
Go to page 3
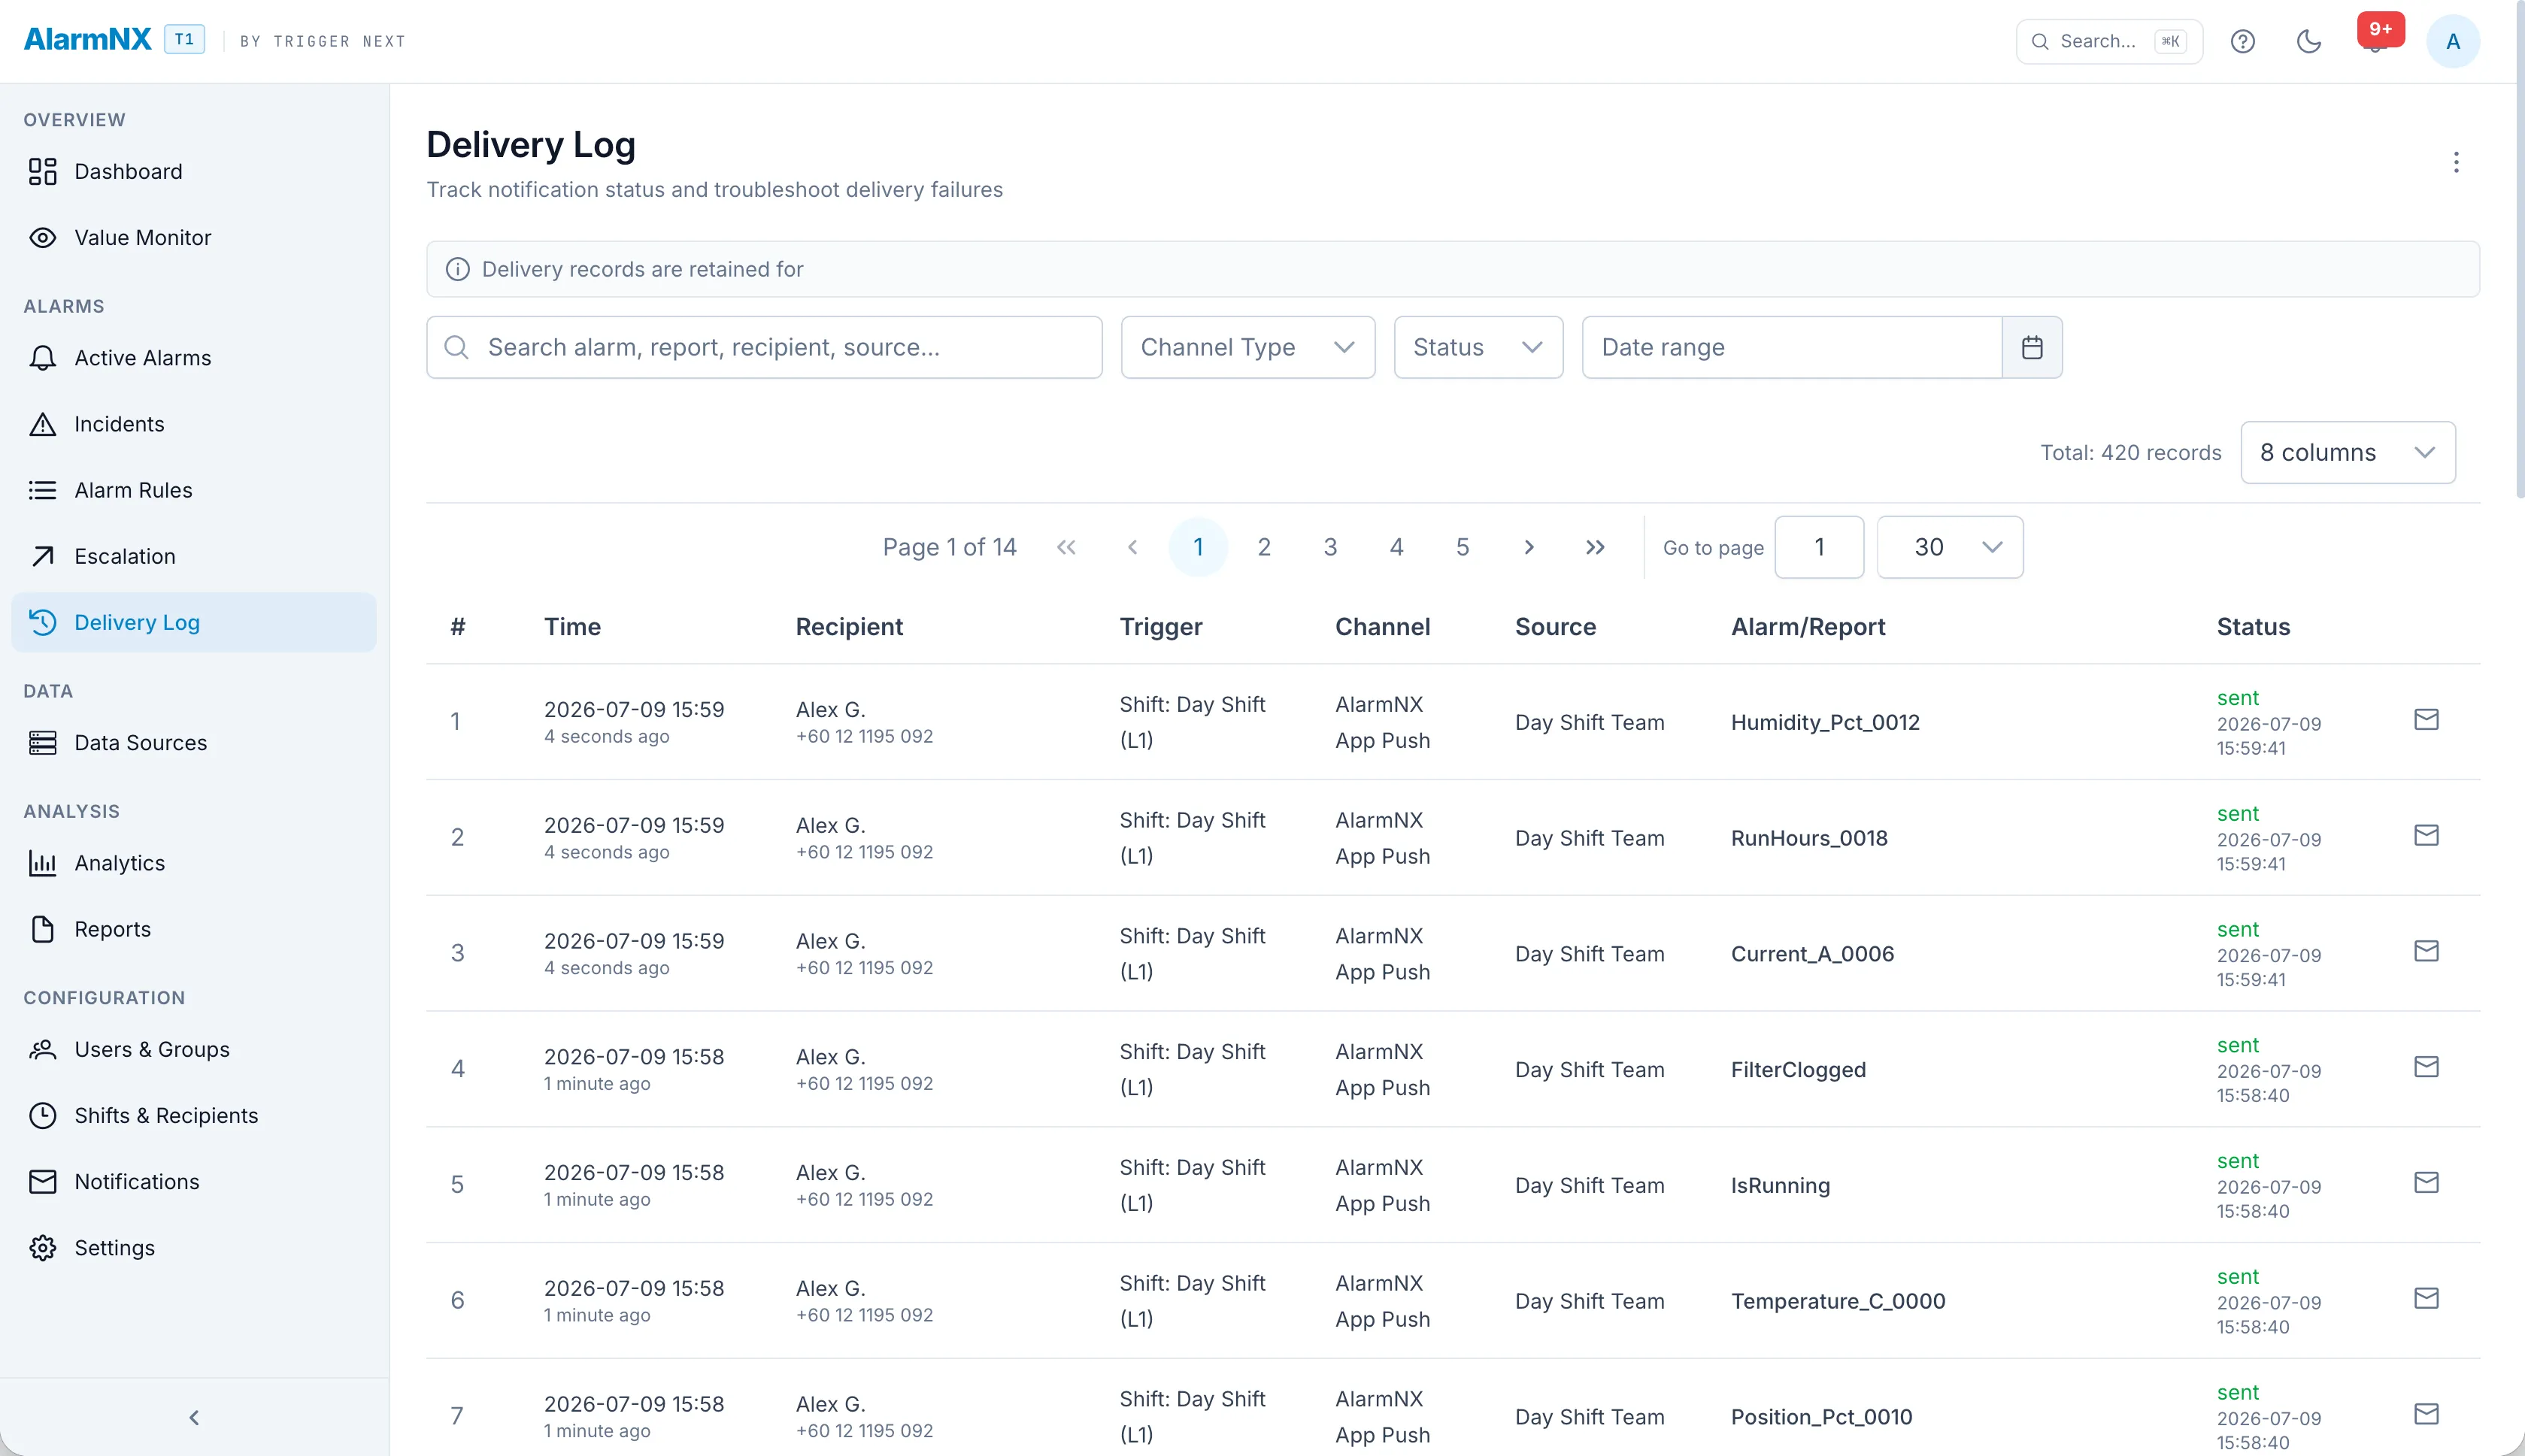1330,547
